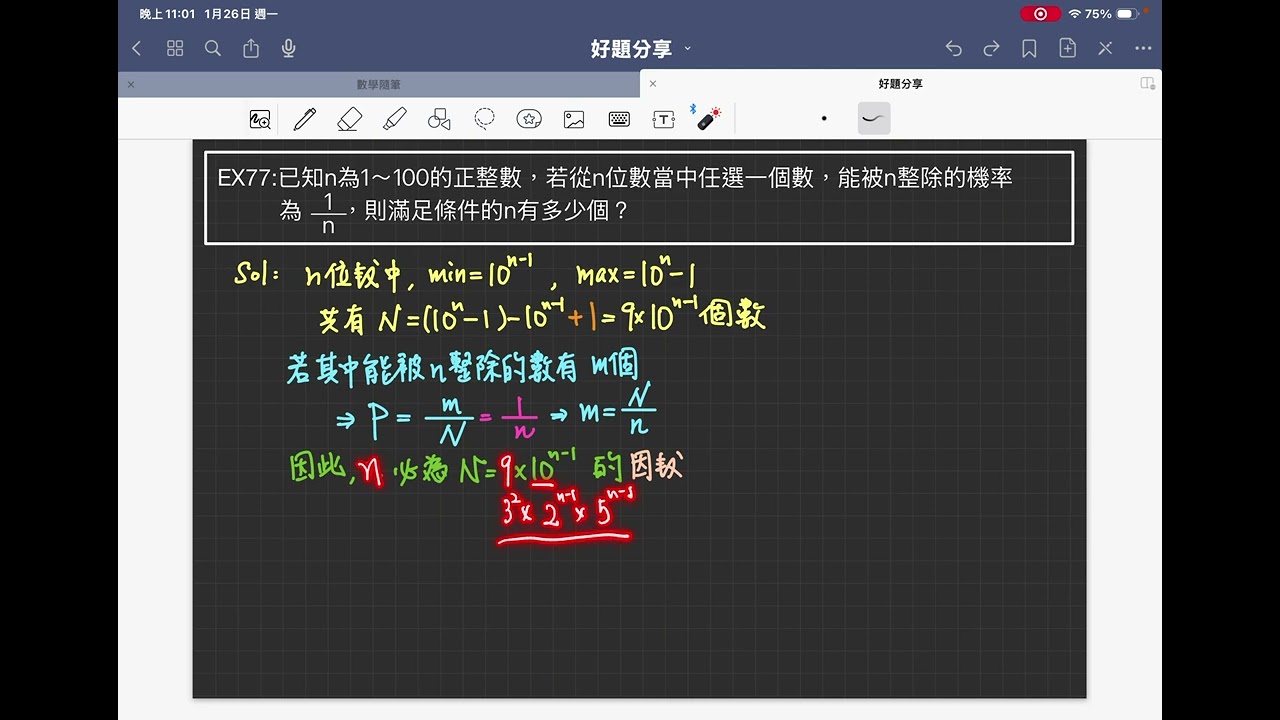Start audio recording with microphone icon
This screenshot has width=1280, height=720.
click(289, 48)
